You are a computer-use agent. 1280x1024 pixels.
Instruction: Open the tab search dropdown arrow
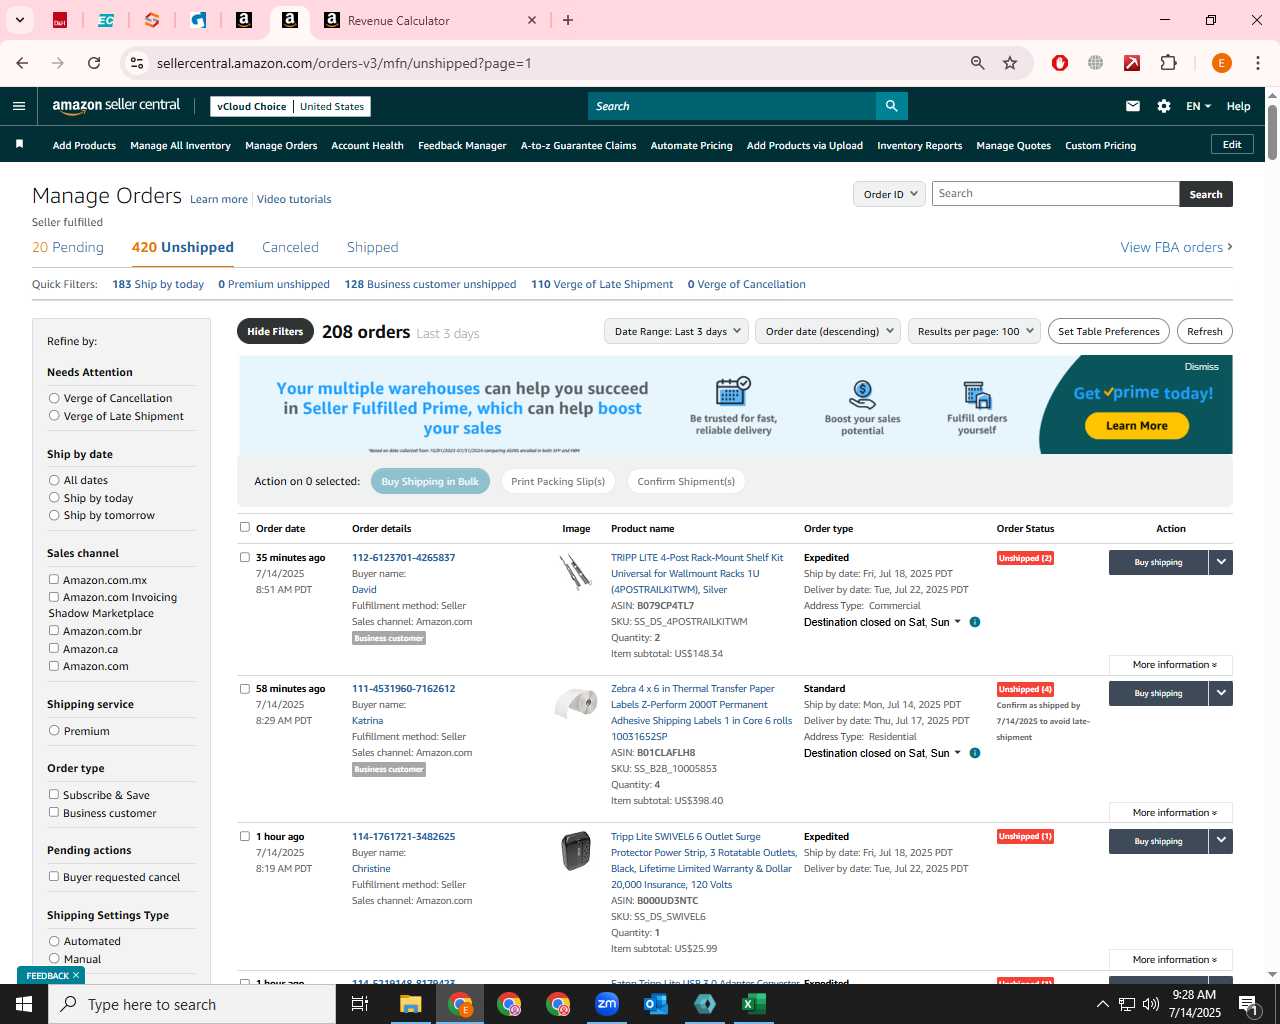19,20
